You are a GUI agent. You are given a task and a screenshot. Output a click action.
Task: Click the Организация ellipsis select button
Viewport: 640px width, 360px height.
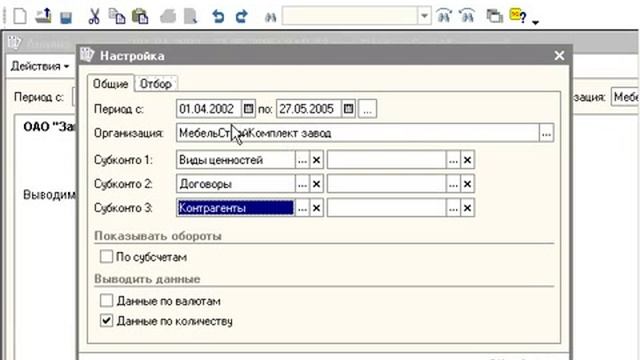tap(546, 133)
